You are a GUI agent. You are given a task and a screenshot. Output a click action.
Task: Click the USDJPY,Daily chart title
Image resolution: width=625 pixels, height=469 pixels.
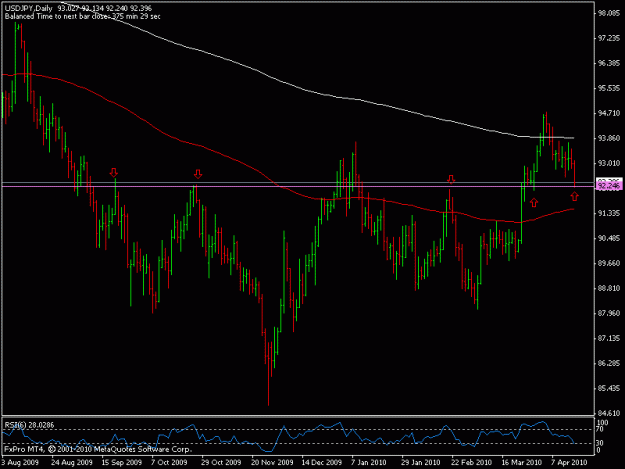28,8
